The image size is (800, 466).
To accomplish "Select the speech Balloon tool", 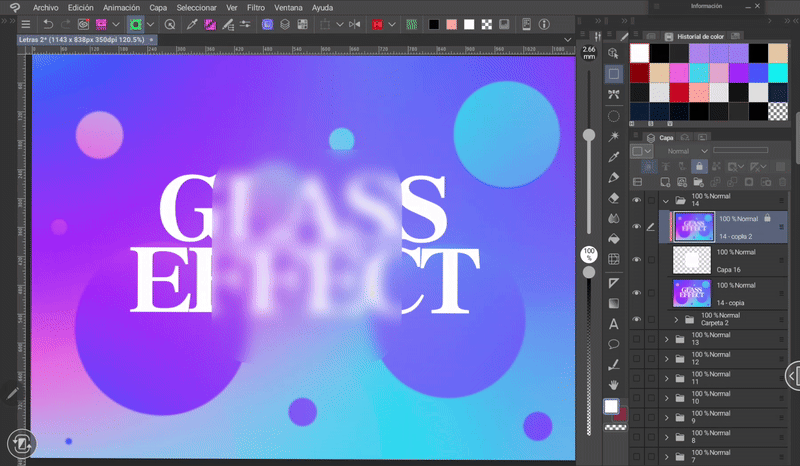I will (x=614, y=345).
